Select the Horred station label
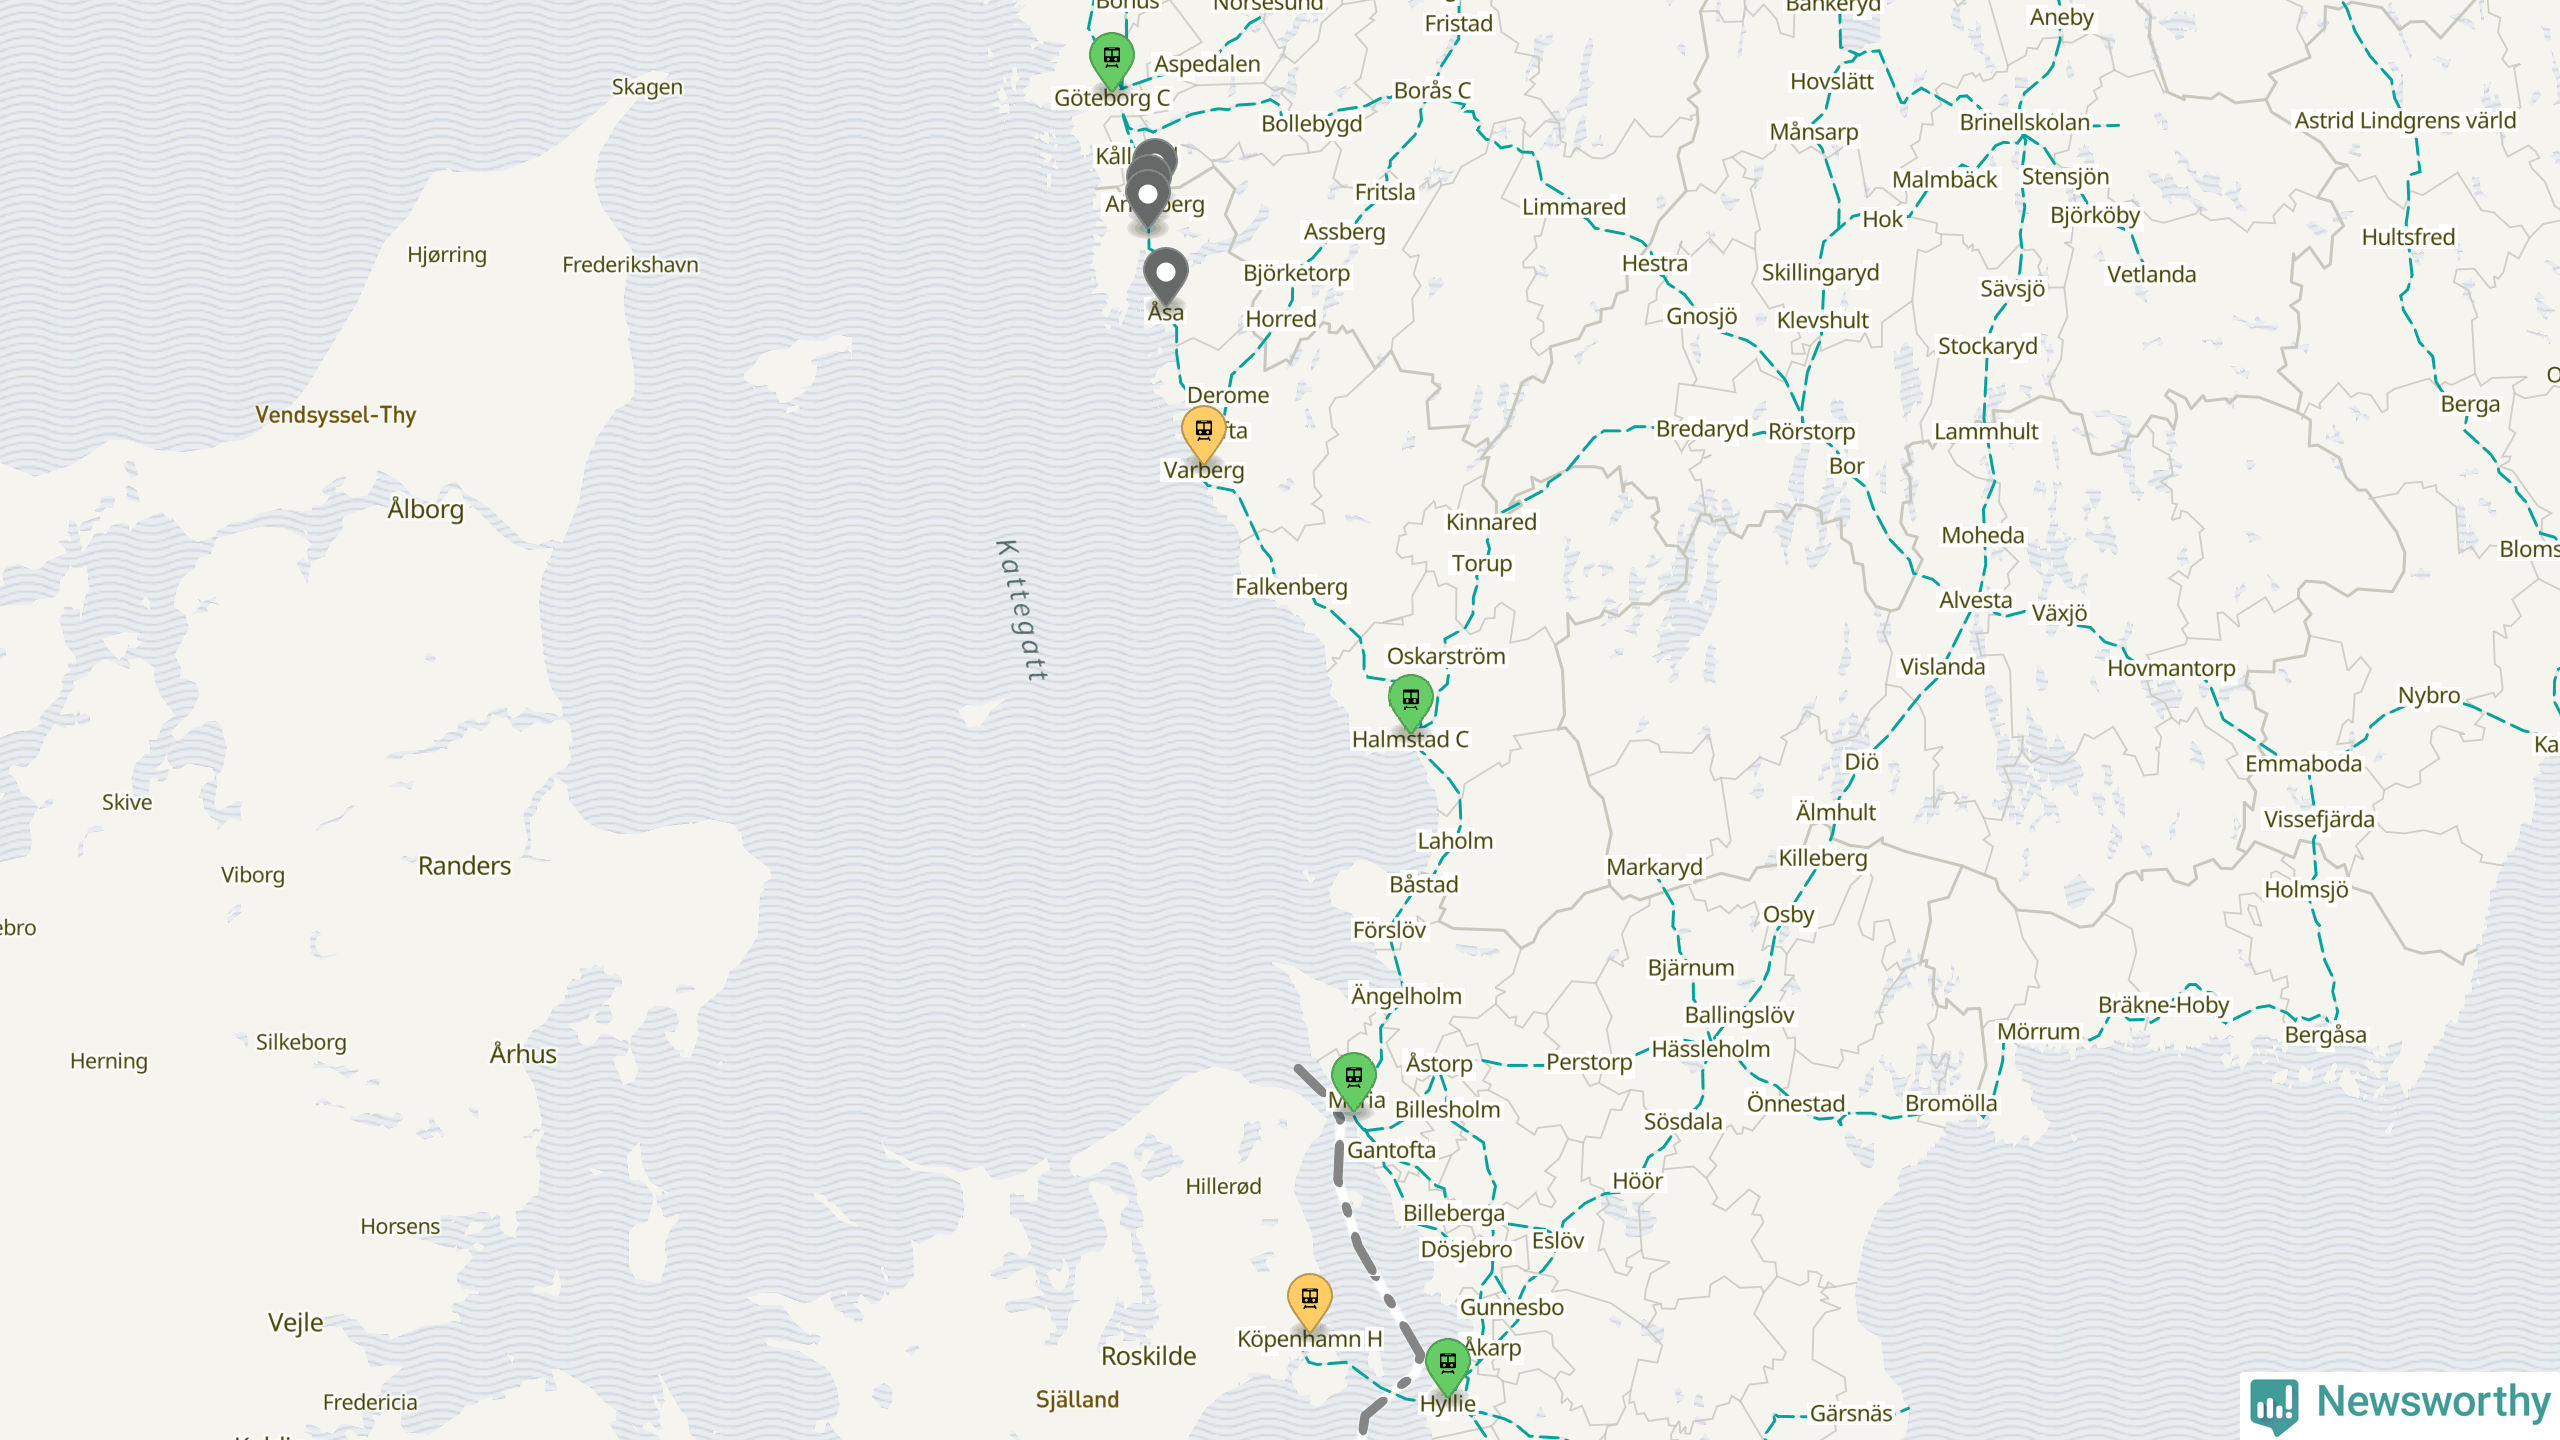 (x=1280, y=319)
